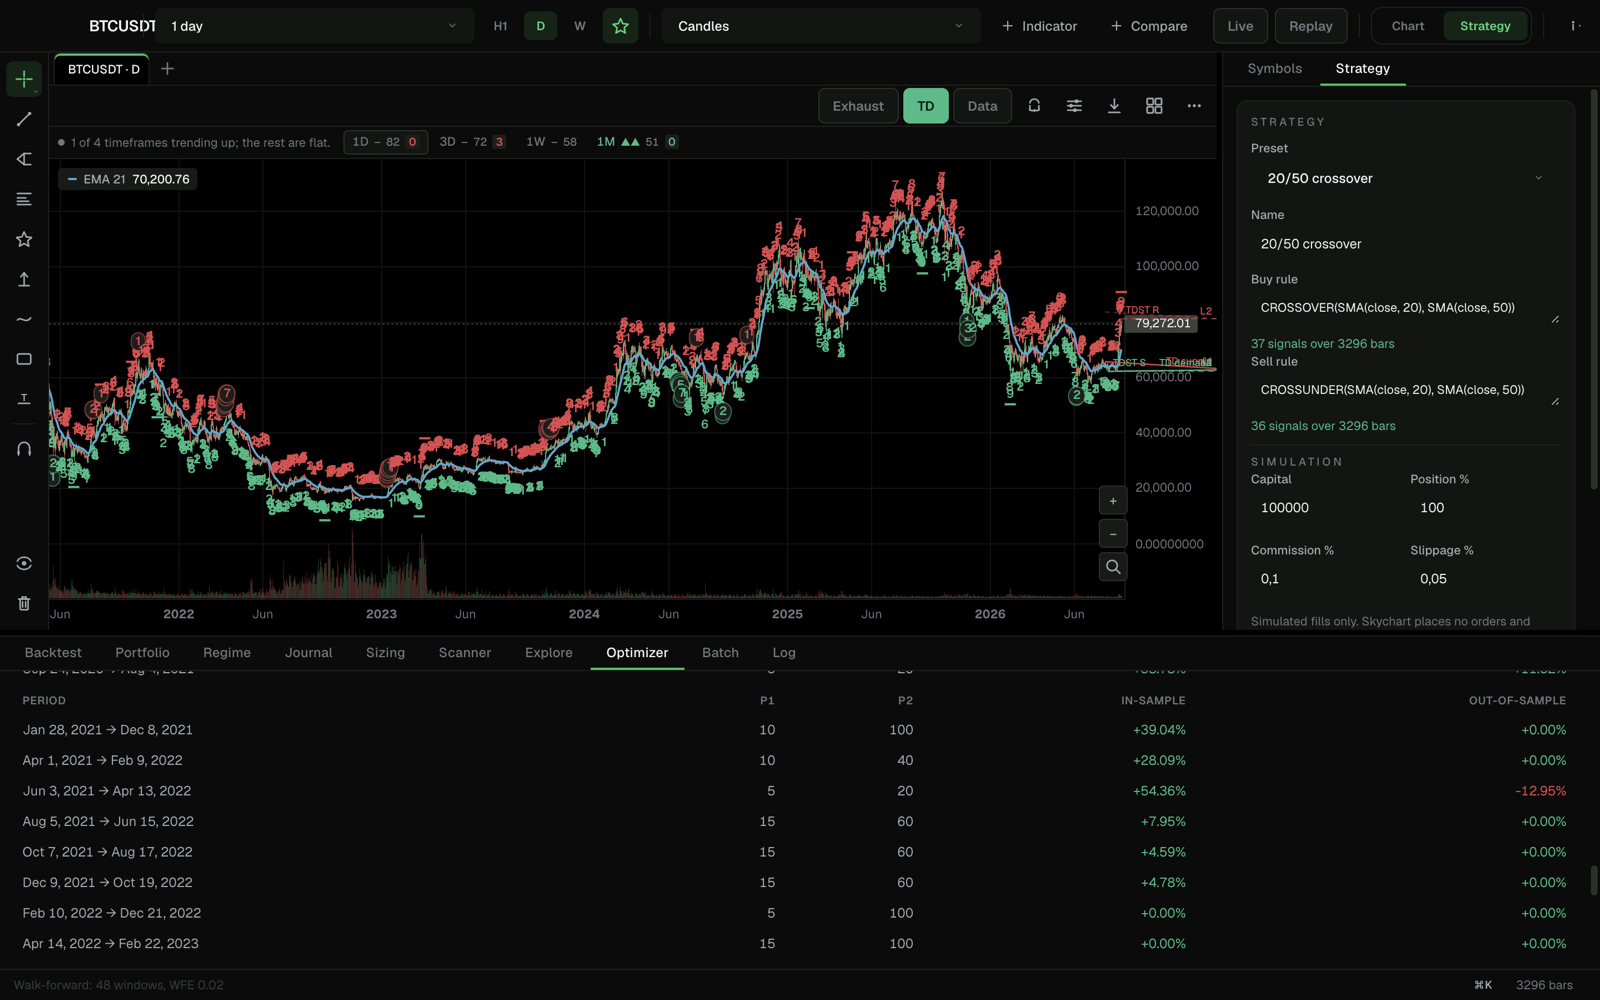
Task: Click the Compare button
Action: point(1149,26)
